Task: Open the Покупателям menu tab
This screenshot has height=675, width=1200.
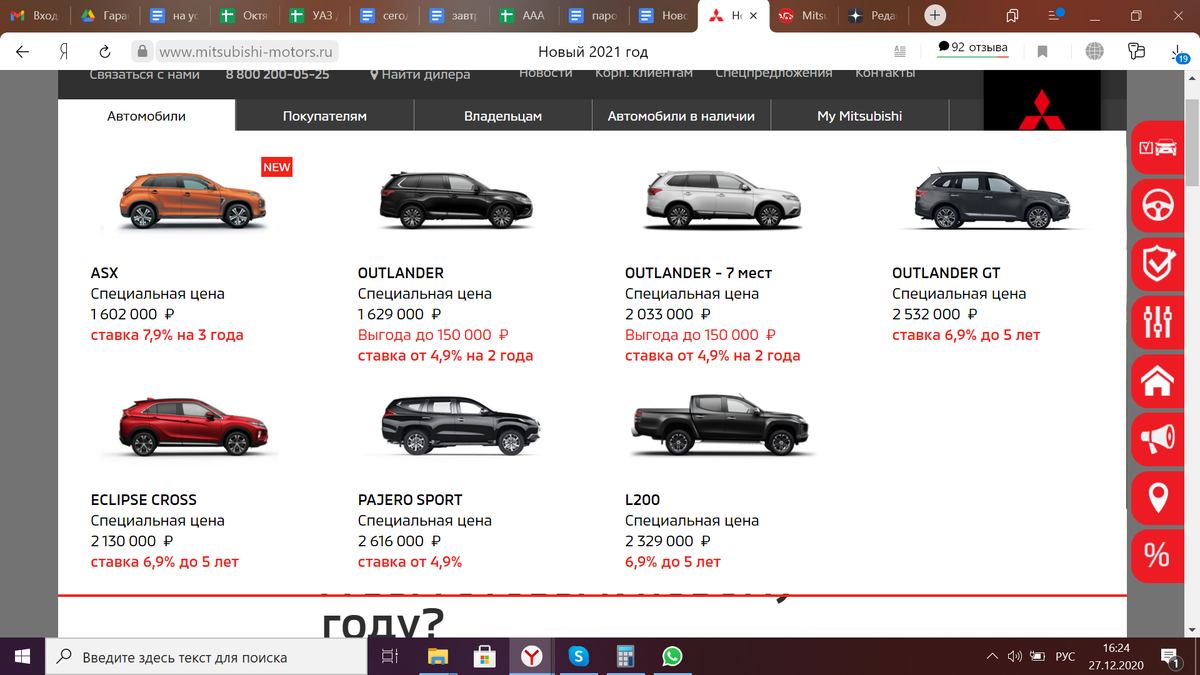Action: click(x=325, y=116)
